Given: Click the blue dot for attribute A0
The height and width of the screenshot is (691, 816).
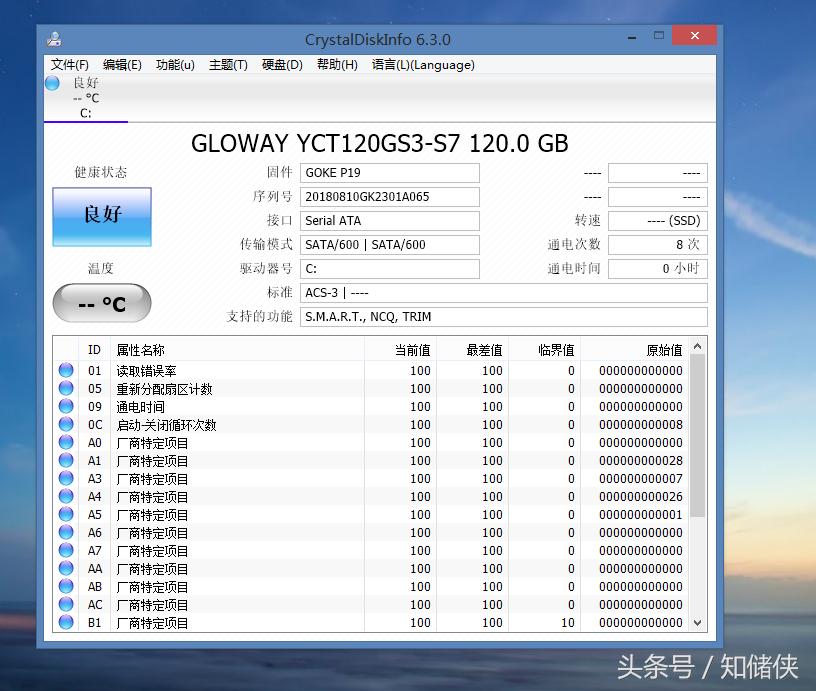Looking at the screenshot, I should (x=65, y=443).
